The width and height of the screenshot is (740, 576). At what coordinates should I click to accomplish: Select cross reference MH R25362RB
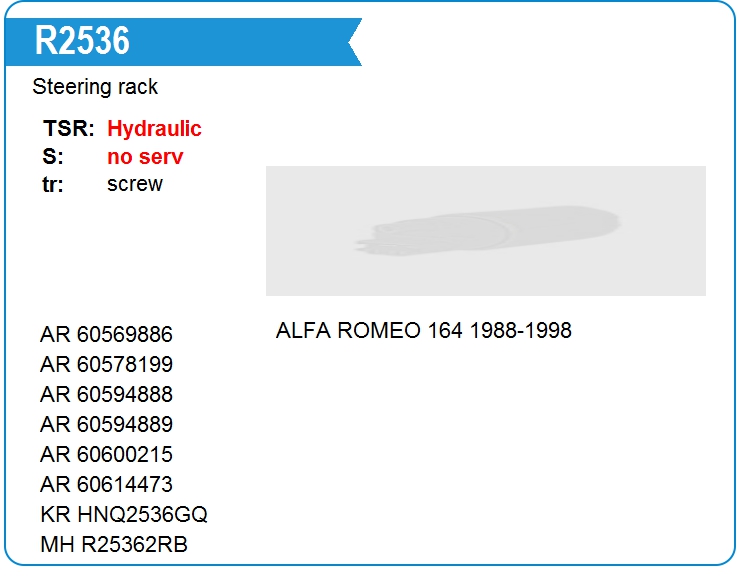tap(114, 544)
